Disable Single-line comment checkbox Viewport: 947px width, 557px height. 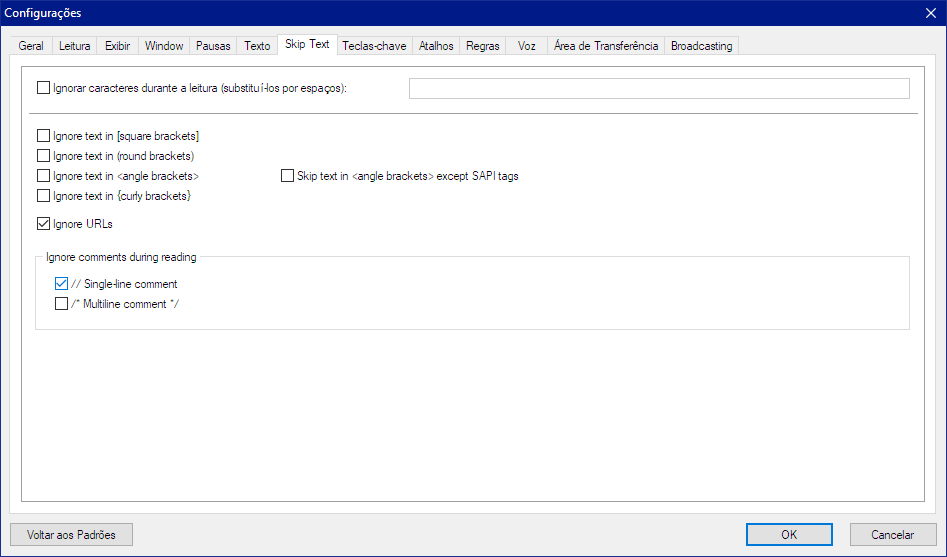point(62,284)
